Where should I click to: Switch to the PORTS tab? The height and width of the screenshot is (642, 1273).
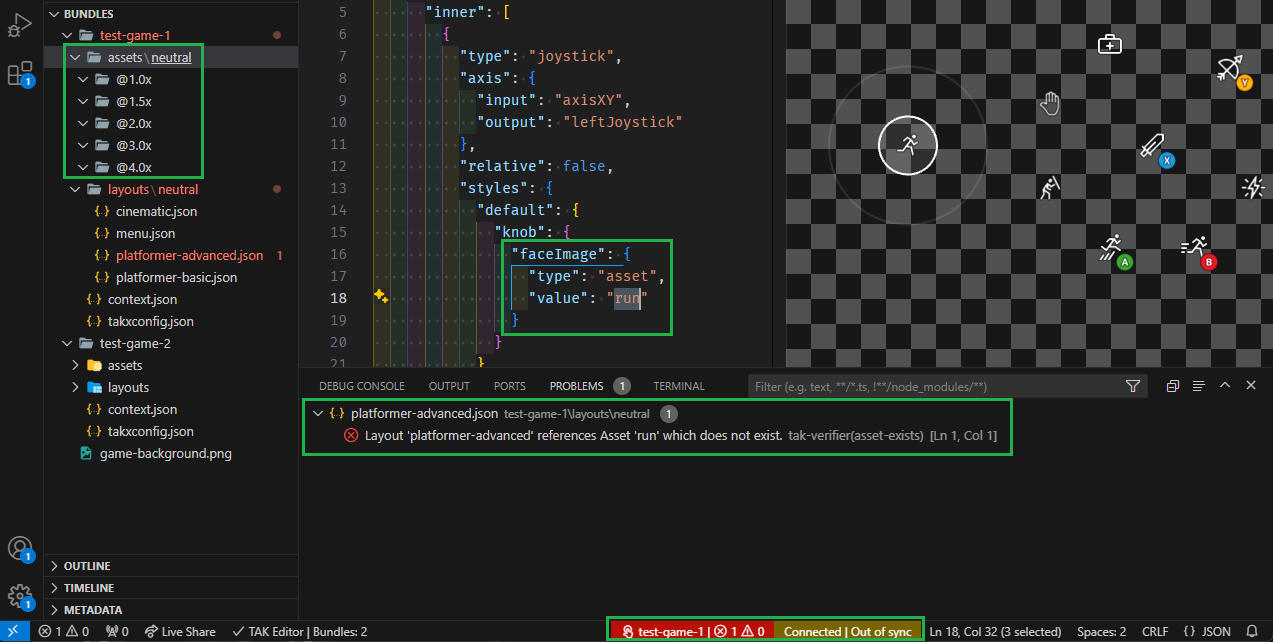pos(510,386)
